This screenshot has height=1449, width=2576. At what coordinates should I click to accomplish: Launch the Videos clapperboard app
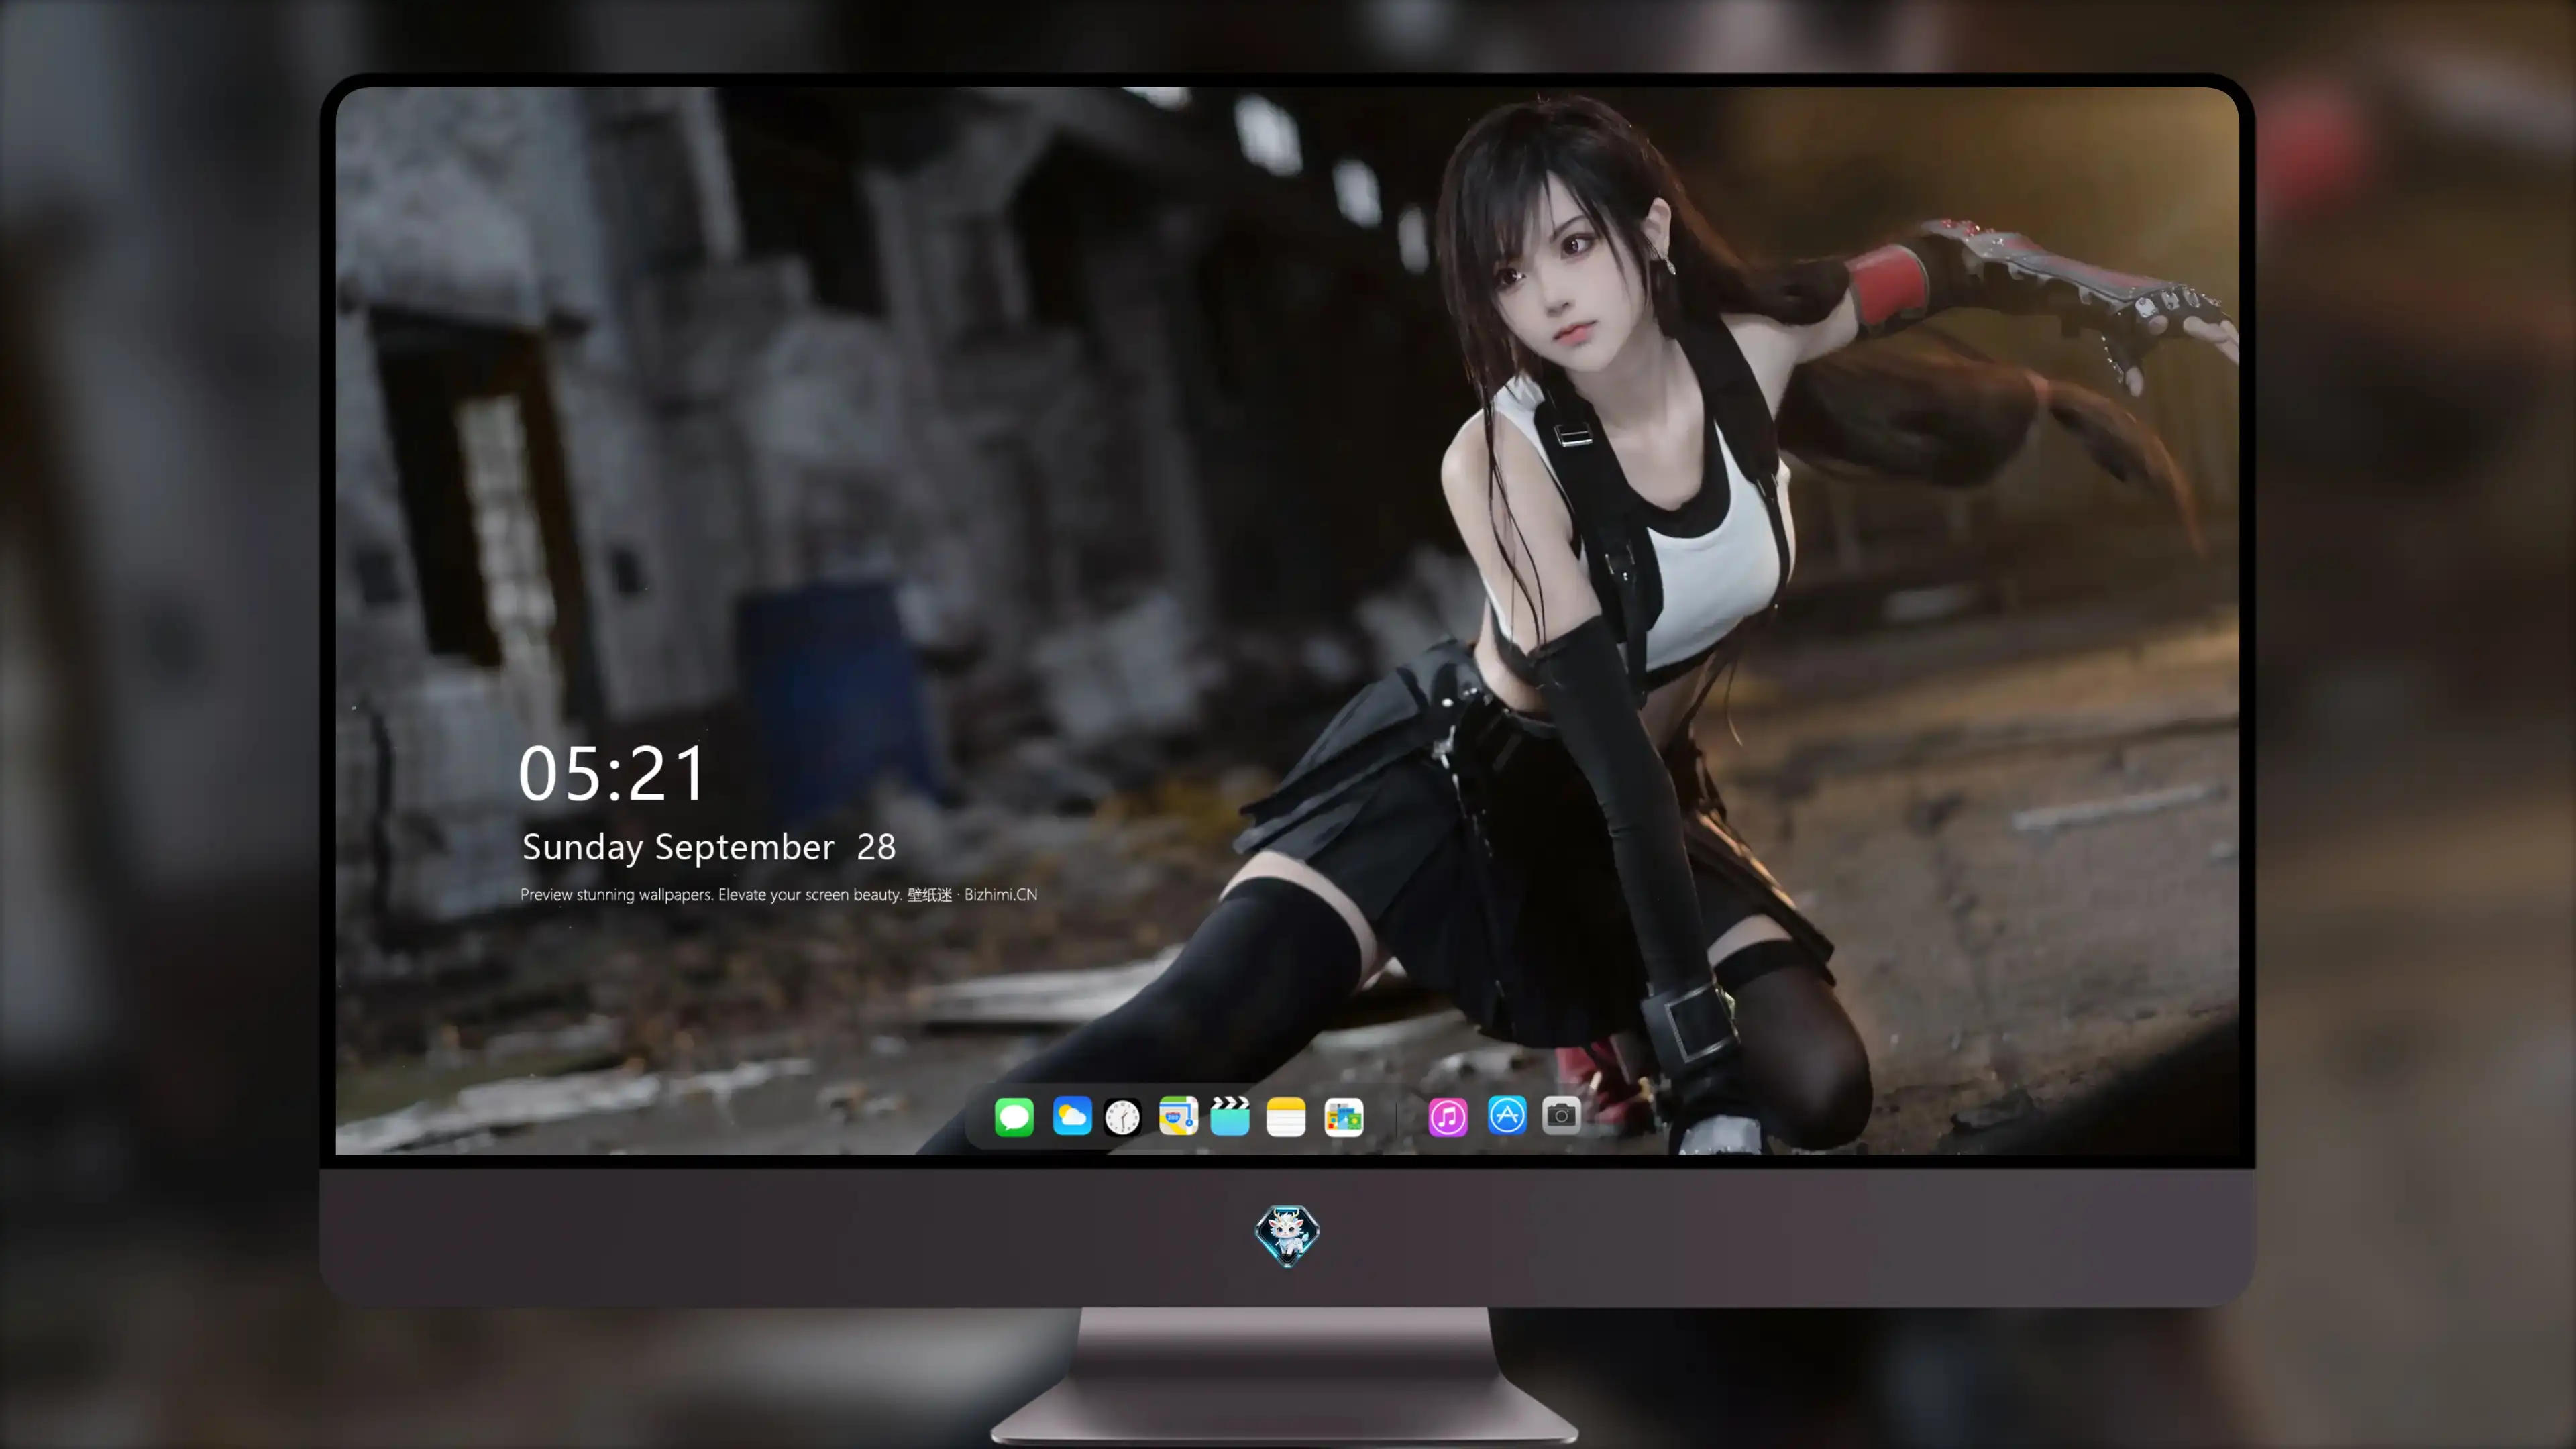1230,1117
